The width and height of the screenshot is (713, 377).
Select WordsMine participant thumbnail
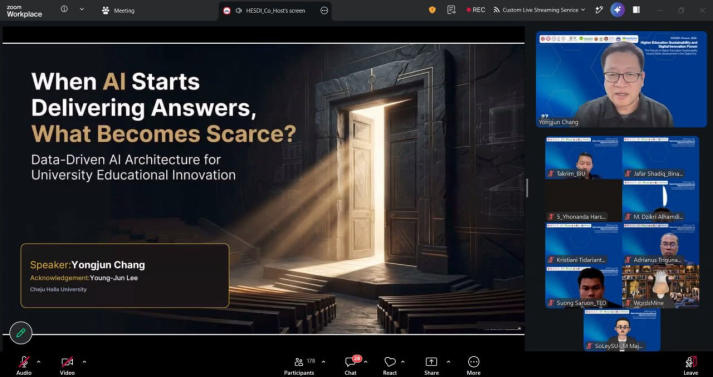tap(661, 287)
